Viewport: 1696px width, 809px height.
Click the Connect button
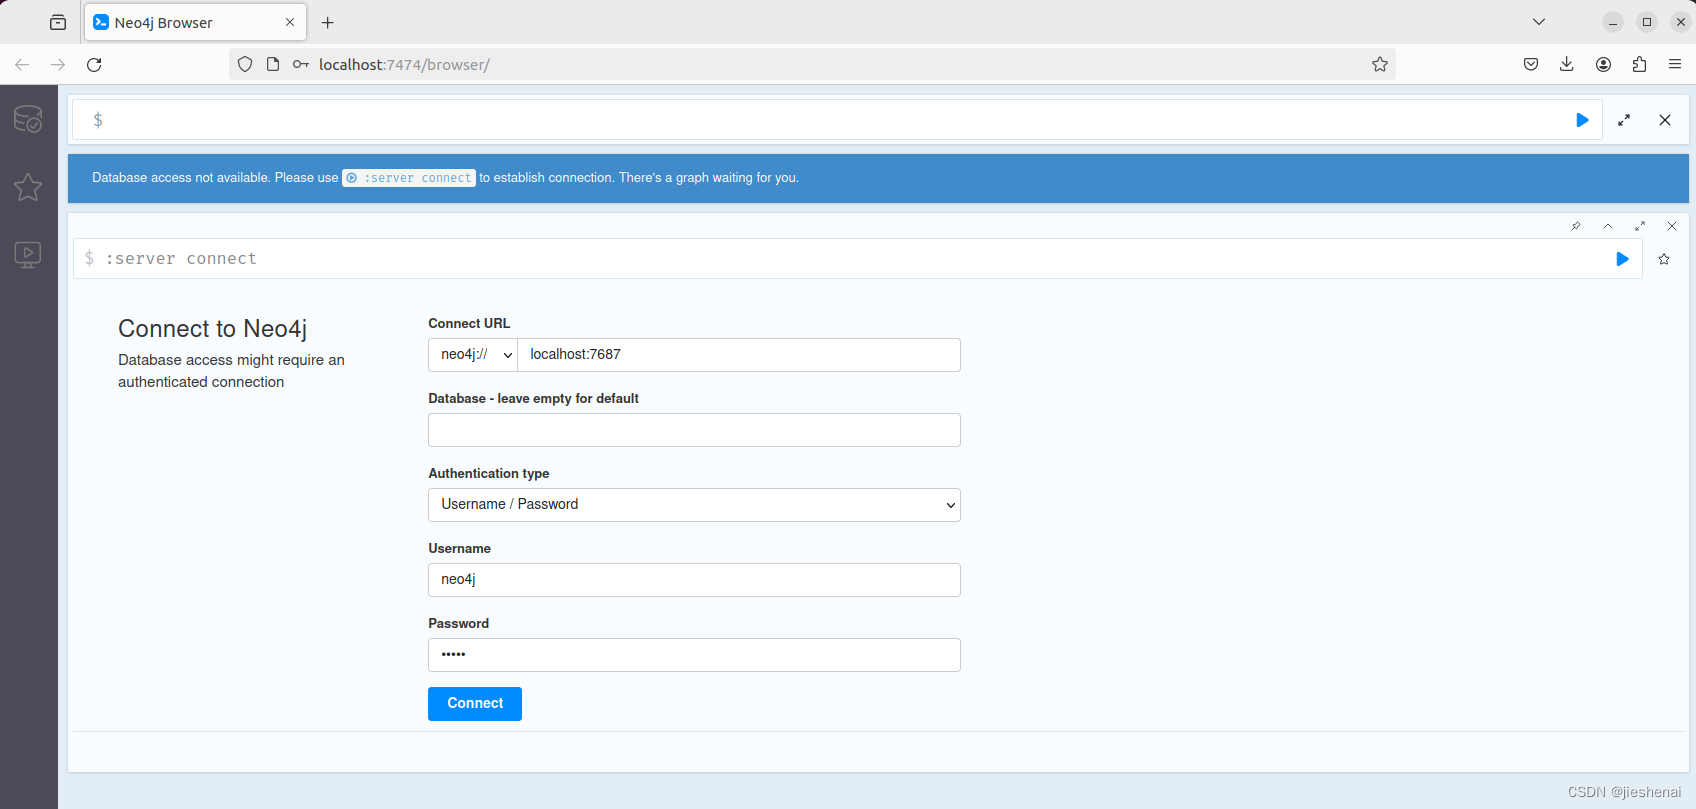point(475,704)
